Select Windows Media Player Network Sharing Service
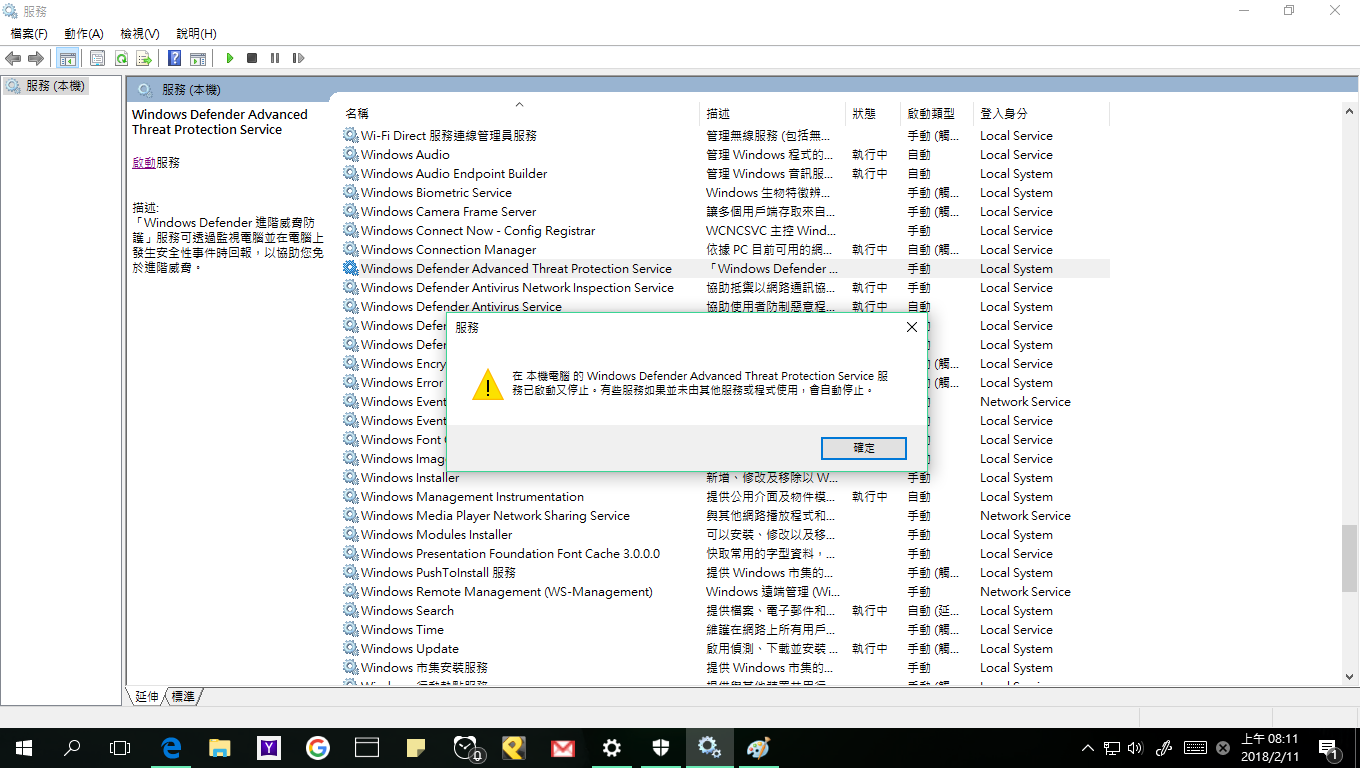The width and height of the screenshot is (1360, 768). point(725,516)
